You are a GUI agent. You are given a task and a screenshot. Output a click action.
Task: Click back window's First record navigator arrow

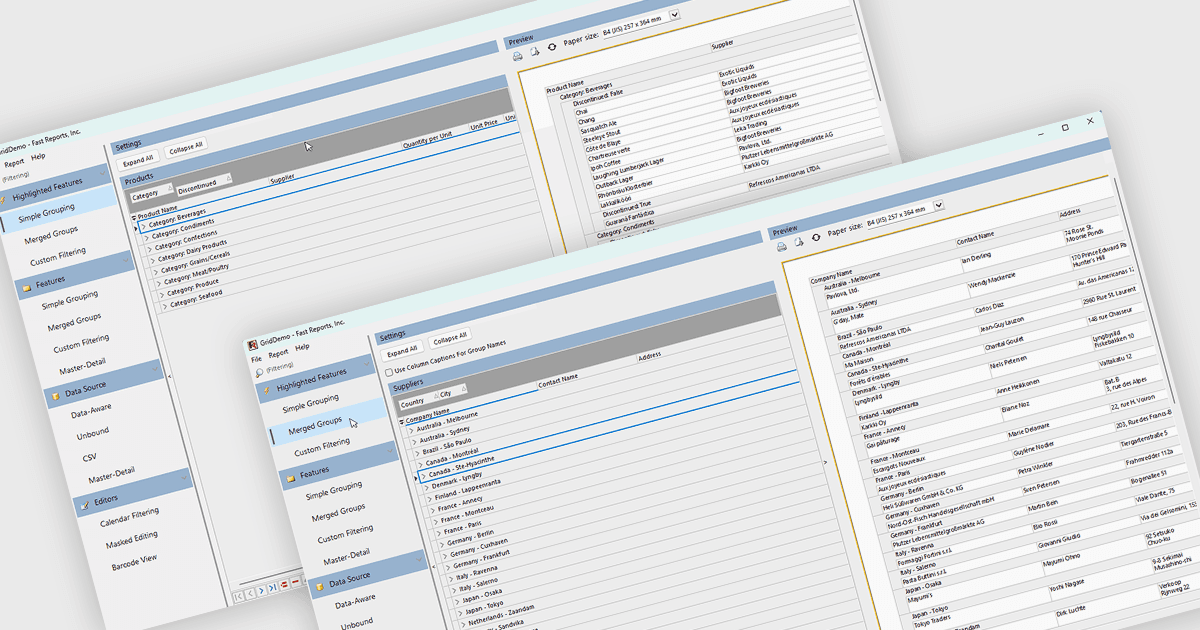point(239,597)
